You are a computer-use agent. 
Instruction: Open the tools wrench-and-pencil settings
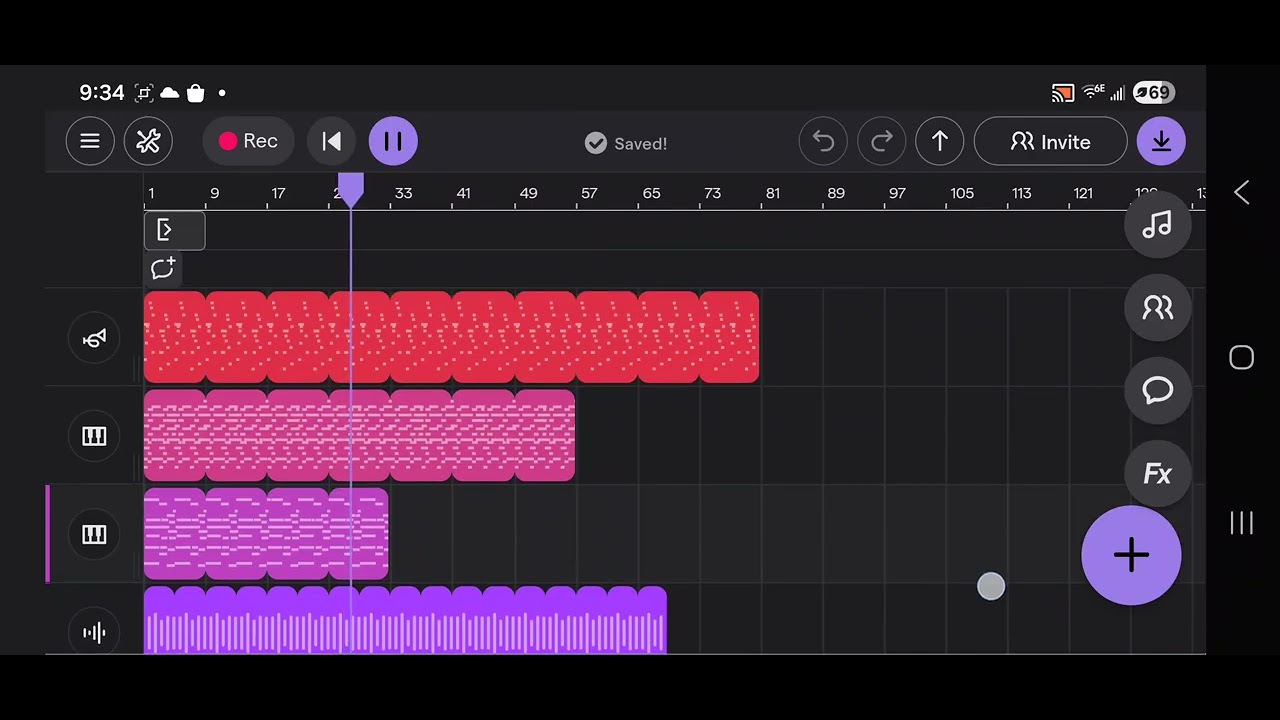(x=148, y=142)
